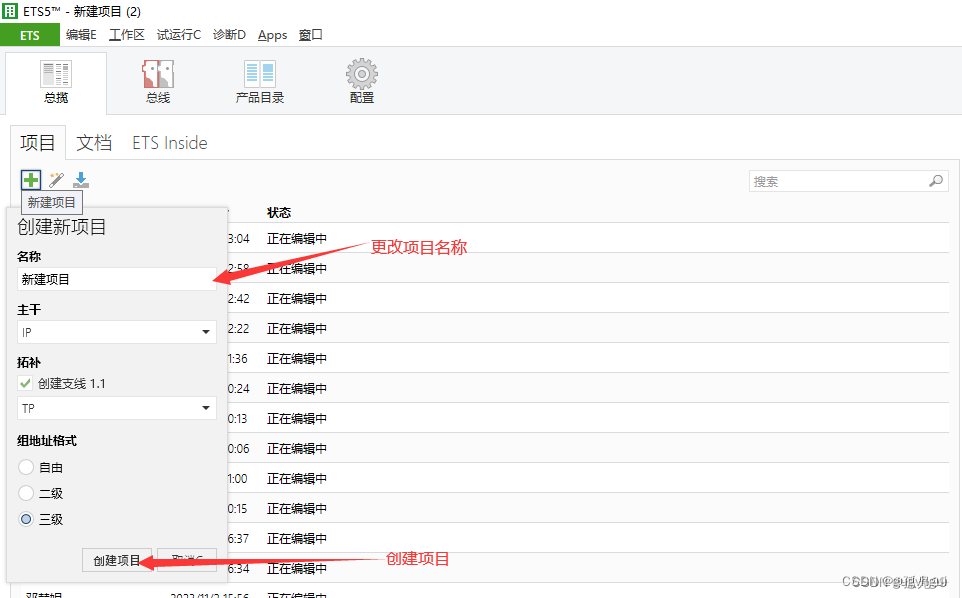Open the 诊断D menu

point(229,35)
